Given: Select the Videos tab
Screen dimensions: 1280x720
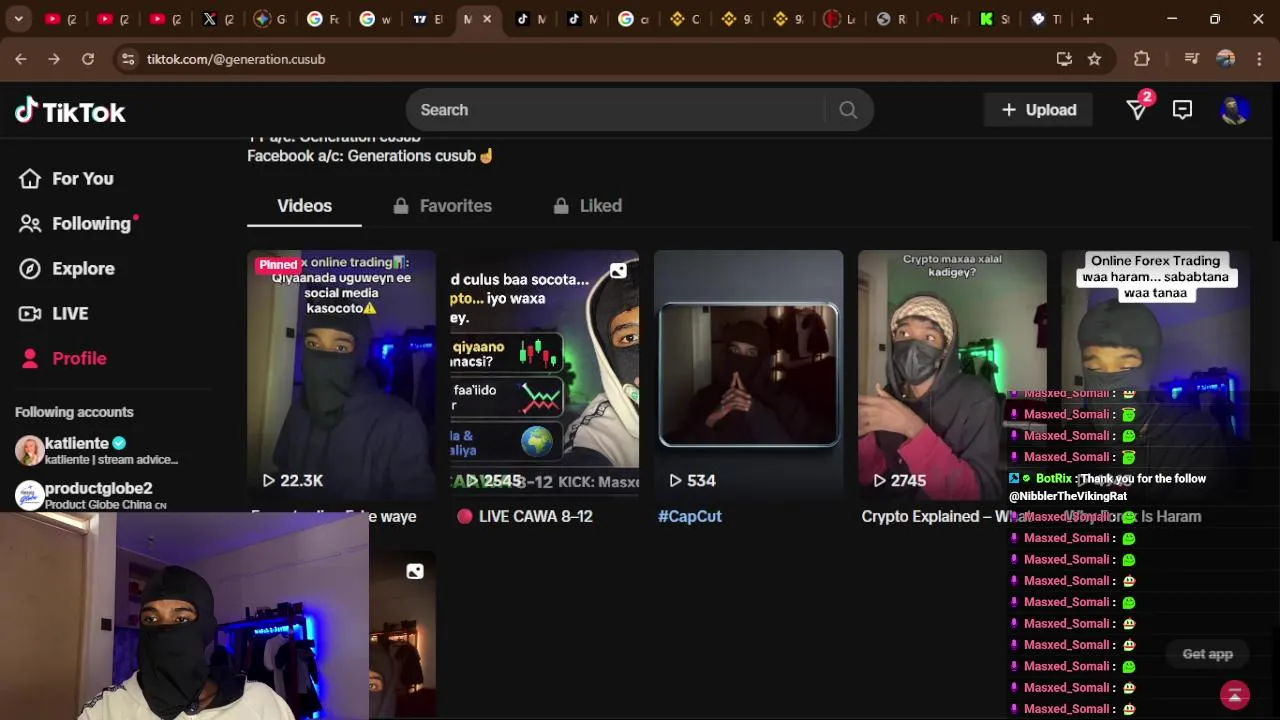Looking at the screenshot, I should click(x=304, y=206).
